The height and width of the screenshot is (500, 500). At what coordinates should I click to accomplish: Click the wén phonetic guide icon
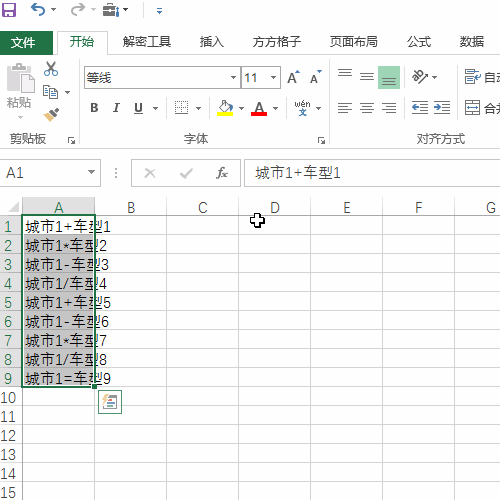point(302,108)
